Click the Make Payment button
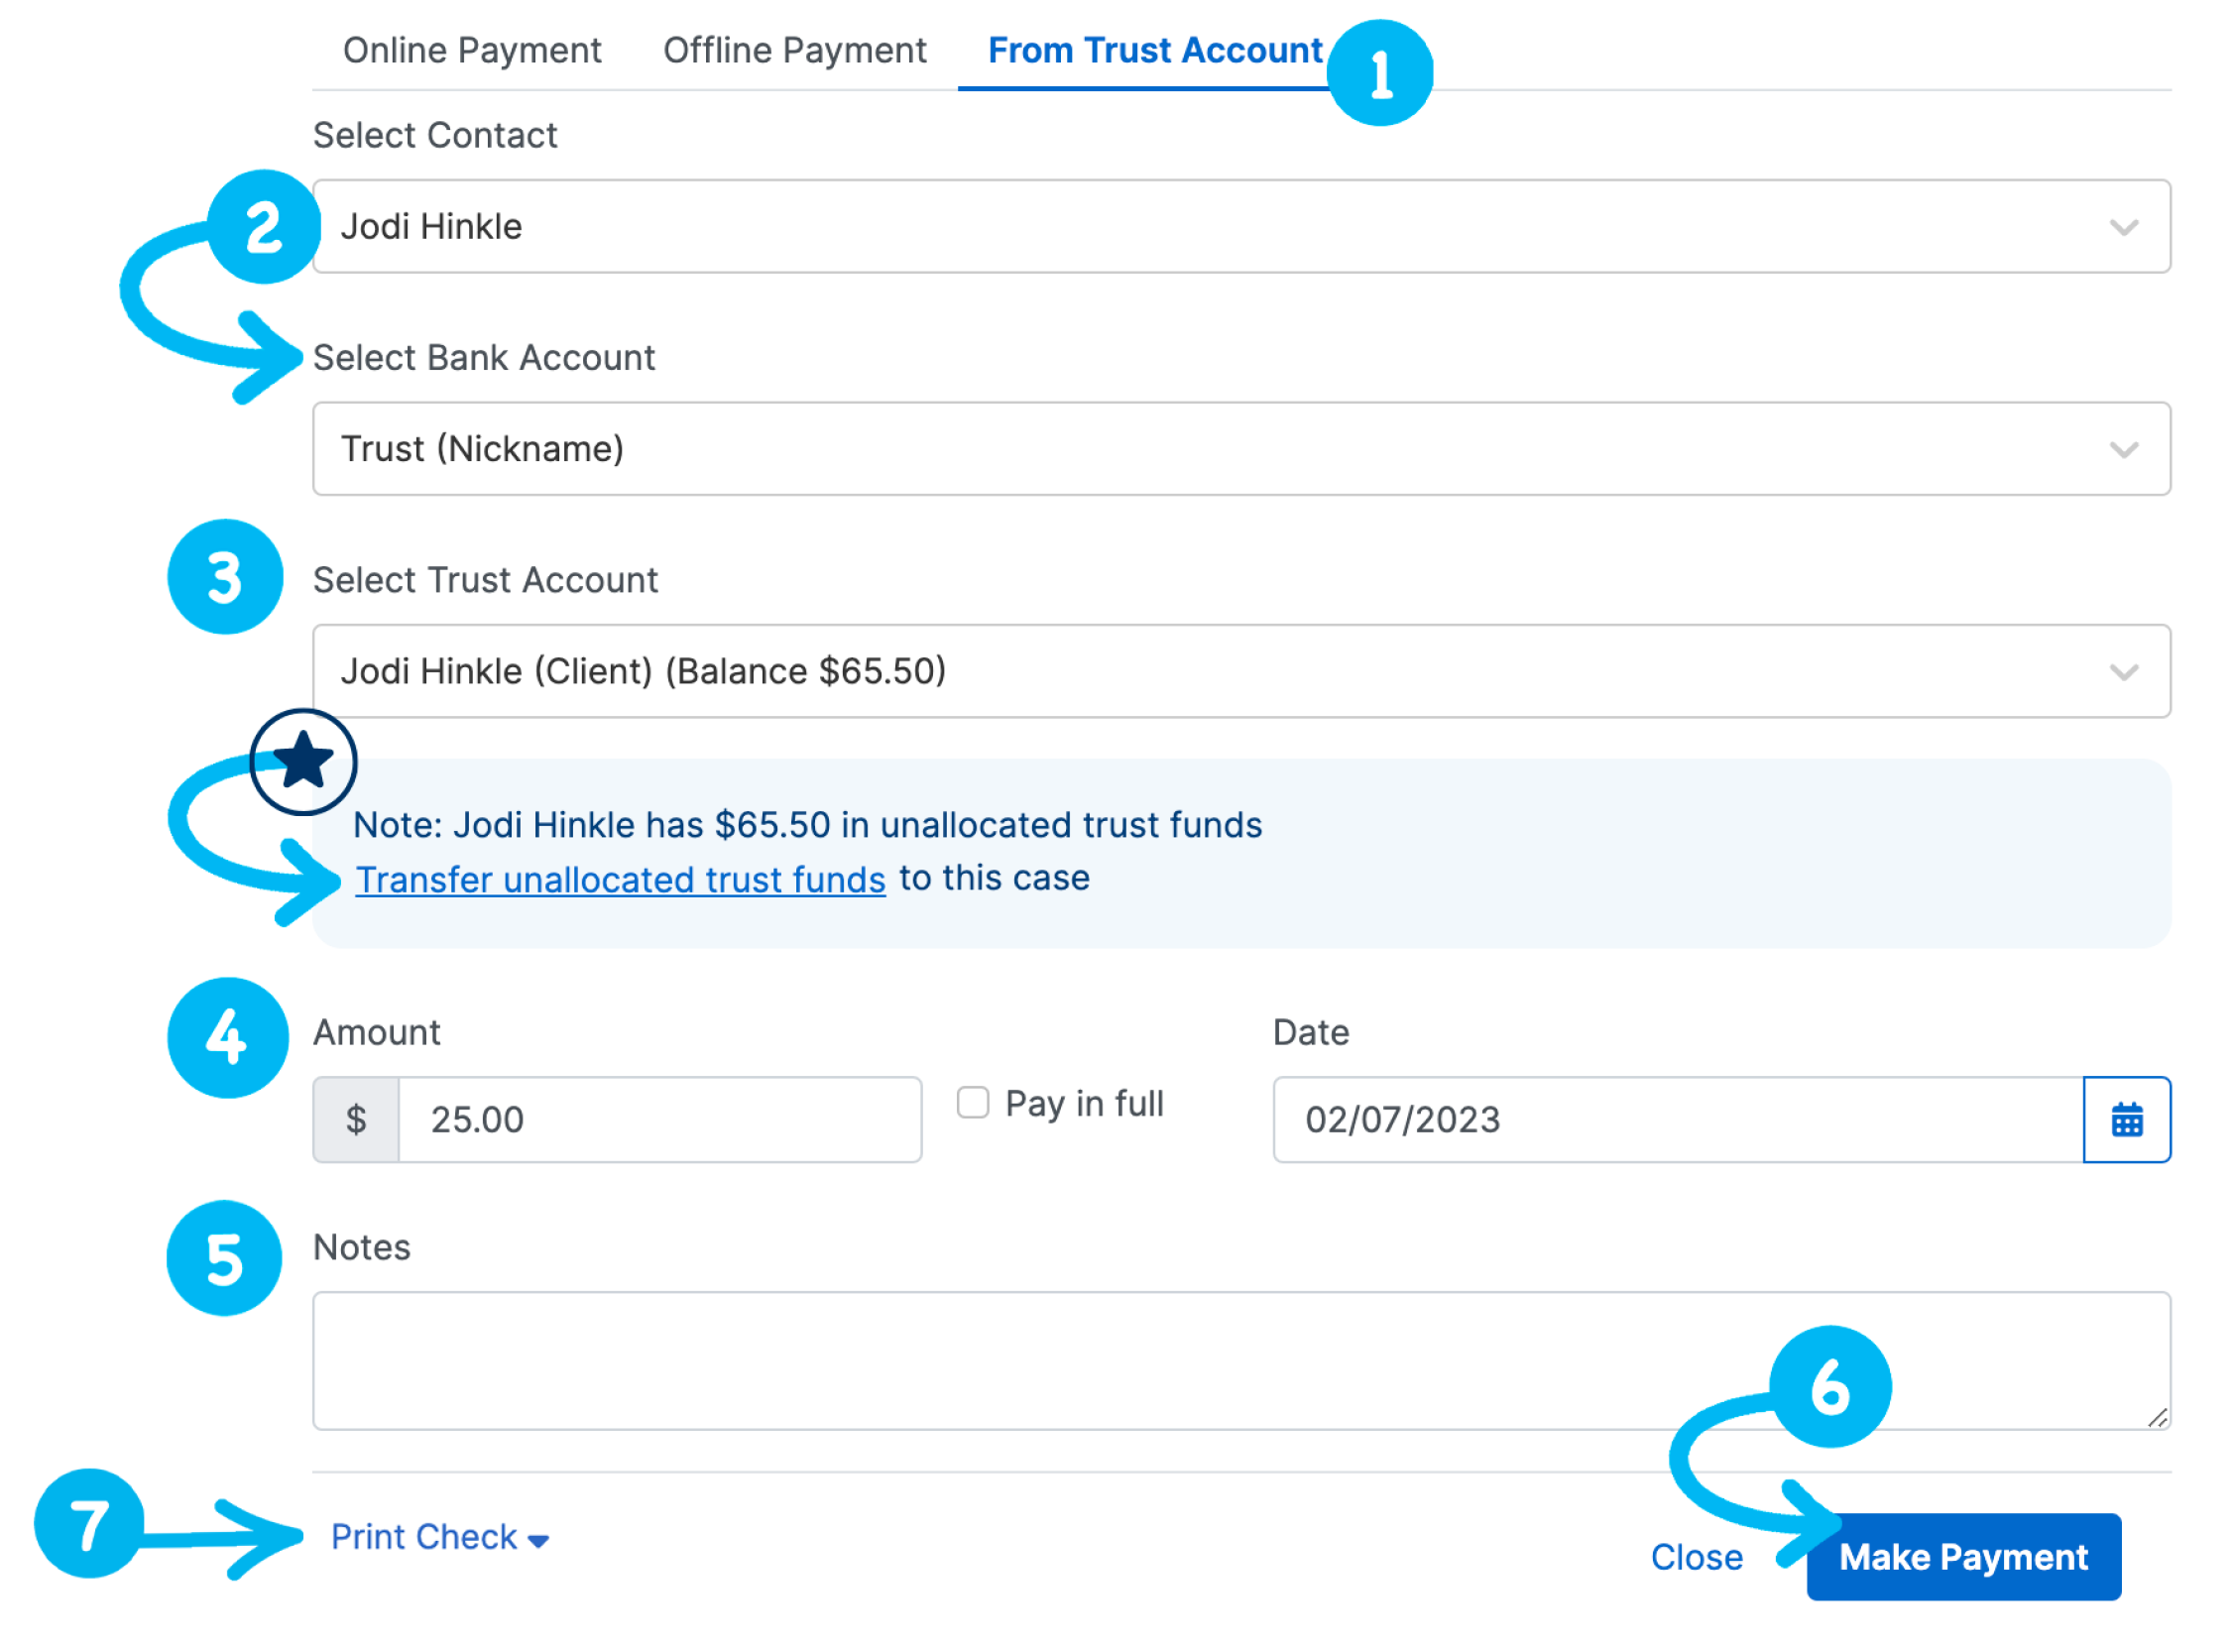The height and width of the screenshot is (1652, 2234). click(x=1963, y=1556)
